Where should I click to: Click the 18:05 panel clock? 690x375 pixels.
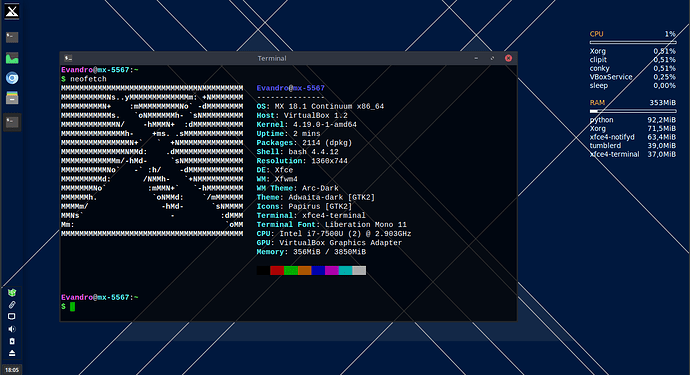pos(12,370)
